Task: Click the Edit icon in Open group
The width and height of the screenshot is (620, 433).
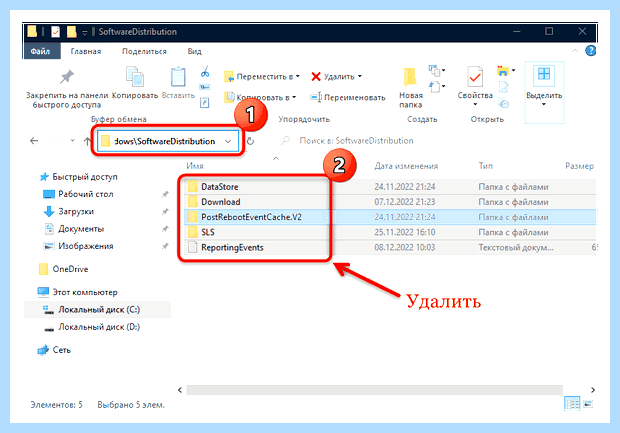Action: point(503,87)
